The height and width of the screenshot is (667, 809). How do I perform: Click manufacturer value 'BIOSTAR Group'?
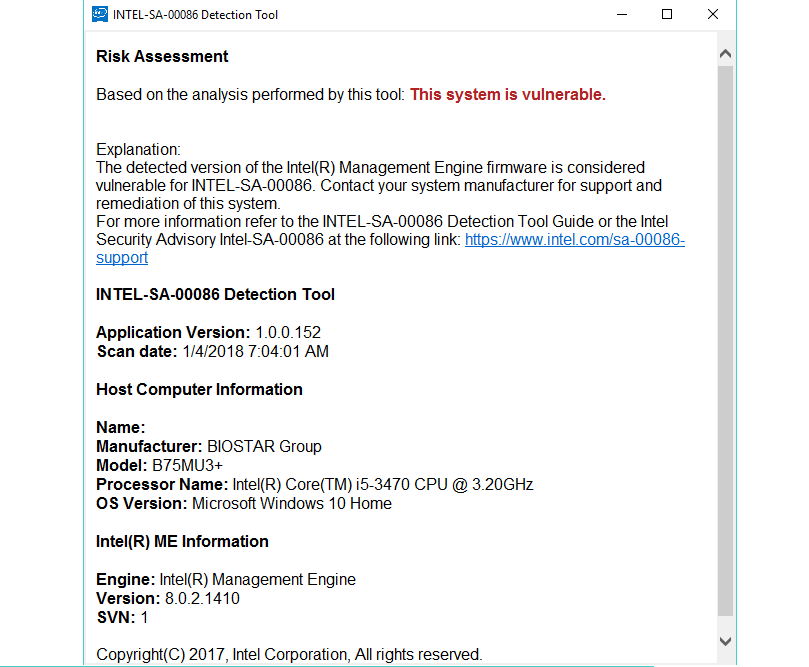(x=264, y=446)
